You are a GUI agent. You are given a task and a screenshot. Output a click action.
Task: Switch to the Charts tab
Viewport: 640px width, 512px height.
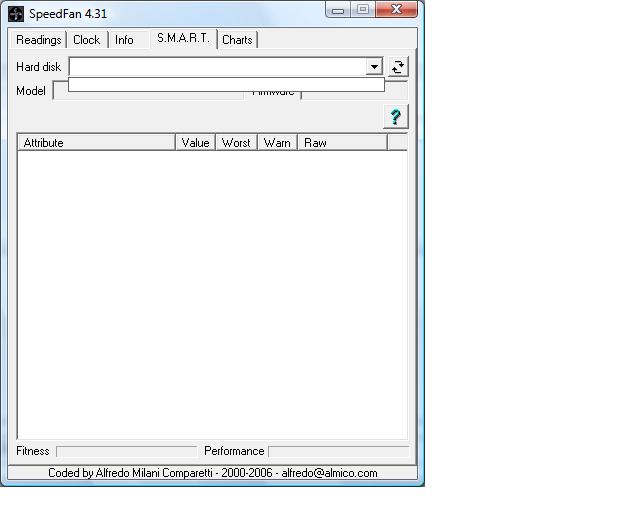(238, 40)
